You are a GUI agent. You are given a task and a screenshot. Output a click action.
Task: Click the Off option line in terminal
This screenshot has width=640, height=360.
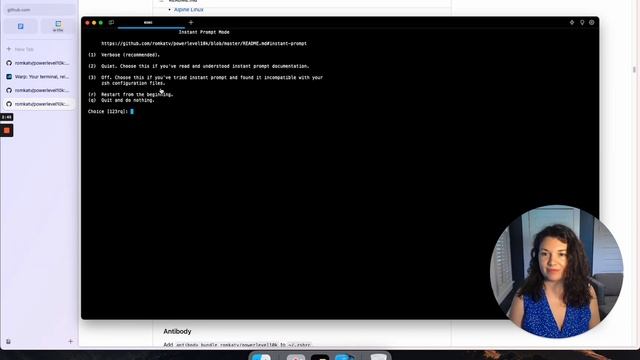click(206, 80)
